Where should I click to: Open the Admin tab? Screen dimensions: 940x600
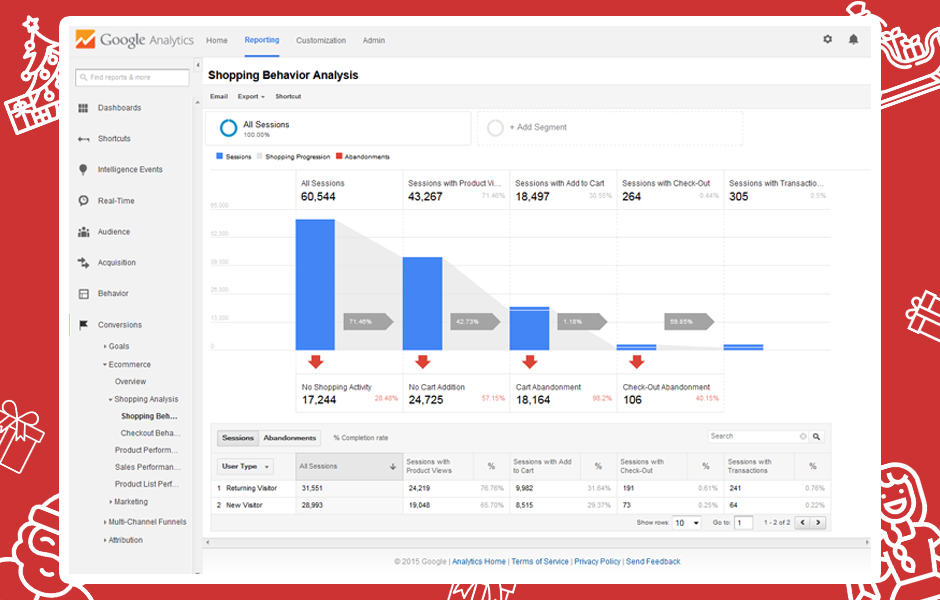(373, 41)
